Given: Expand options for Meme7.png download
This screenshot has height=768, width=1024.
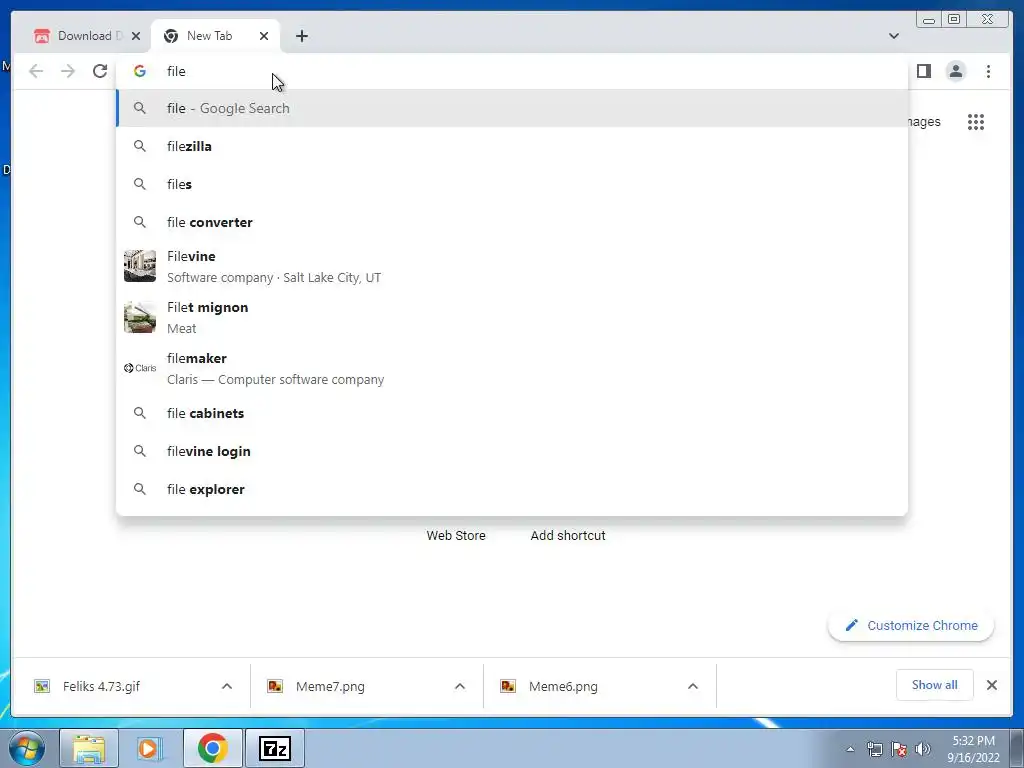Looking at the screenshot, I should point(460,686).
